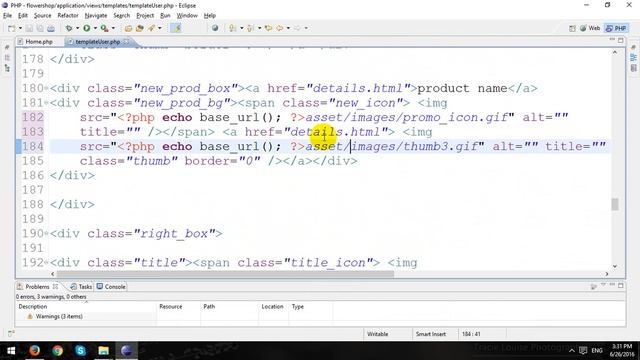Open the Source menu
This screenshot has width=640, height=360.
click(42, 16)
